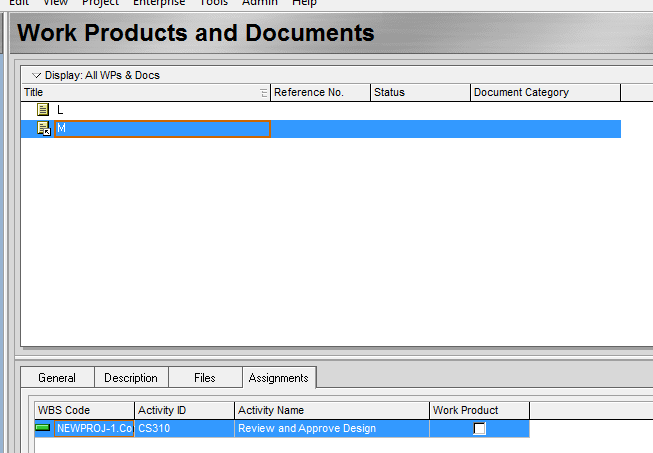The width and height of the screenshot is (653, 453).
Task: Click the CS310 activity ID cell
Action: (184, 428)
